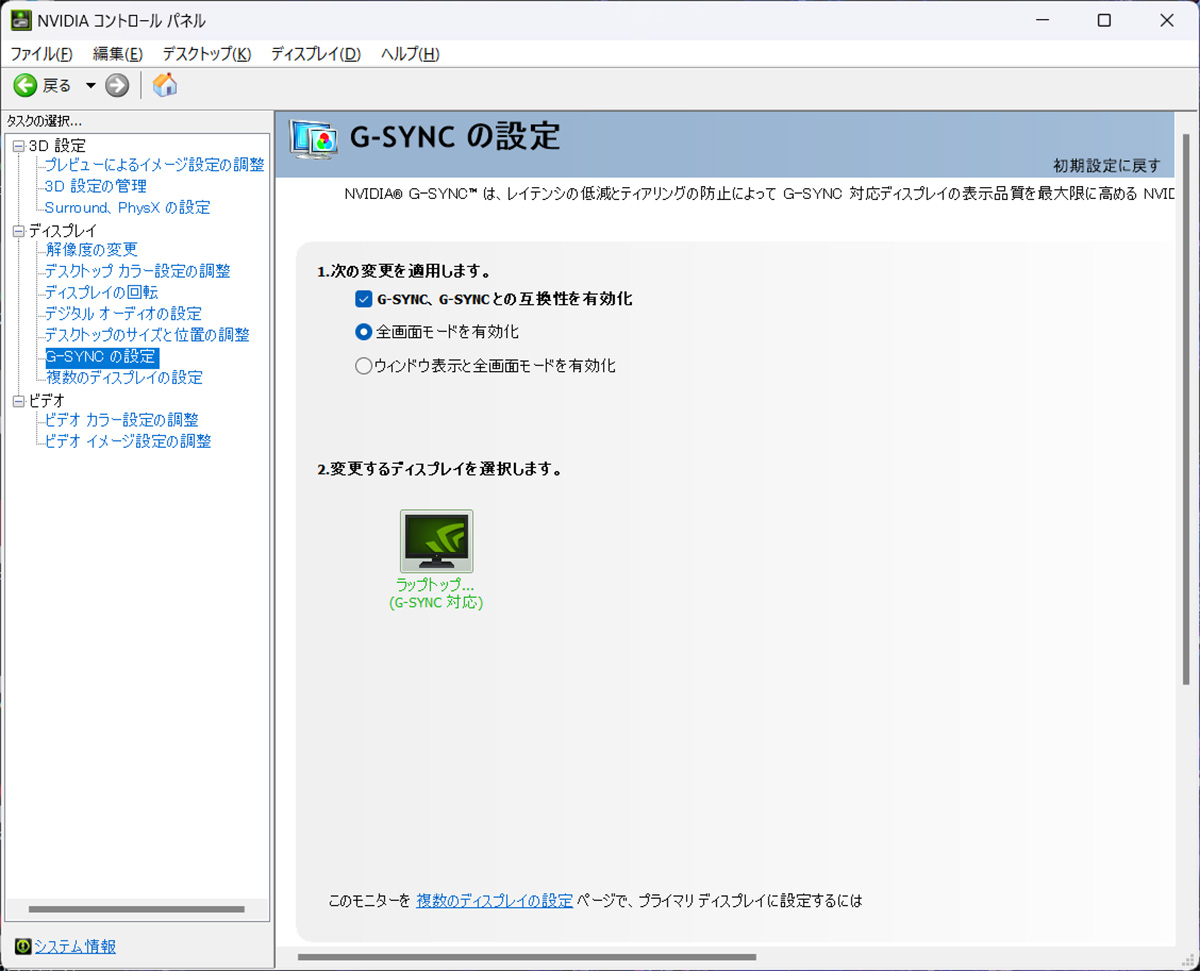Screen dimensions: 1200x971
Task: Click the main panel horizontal scrollbar
Action: (x=528, y=957)
